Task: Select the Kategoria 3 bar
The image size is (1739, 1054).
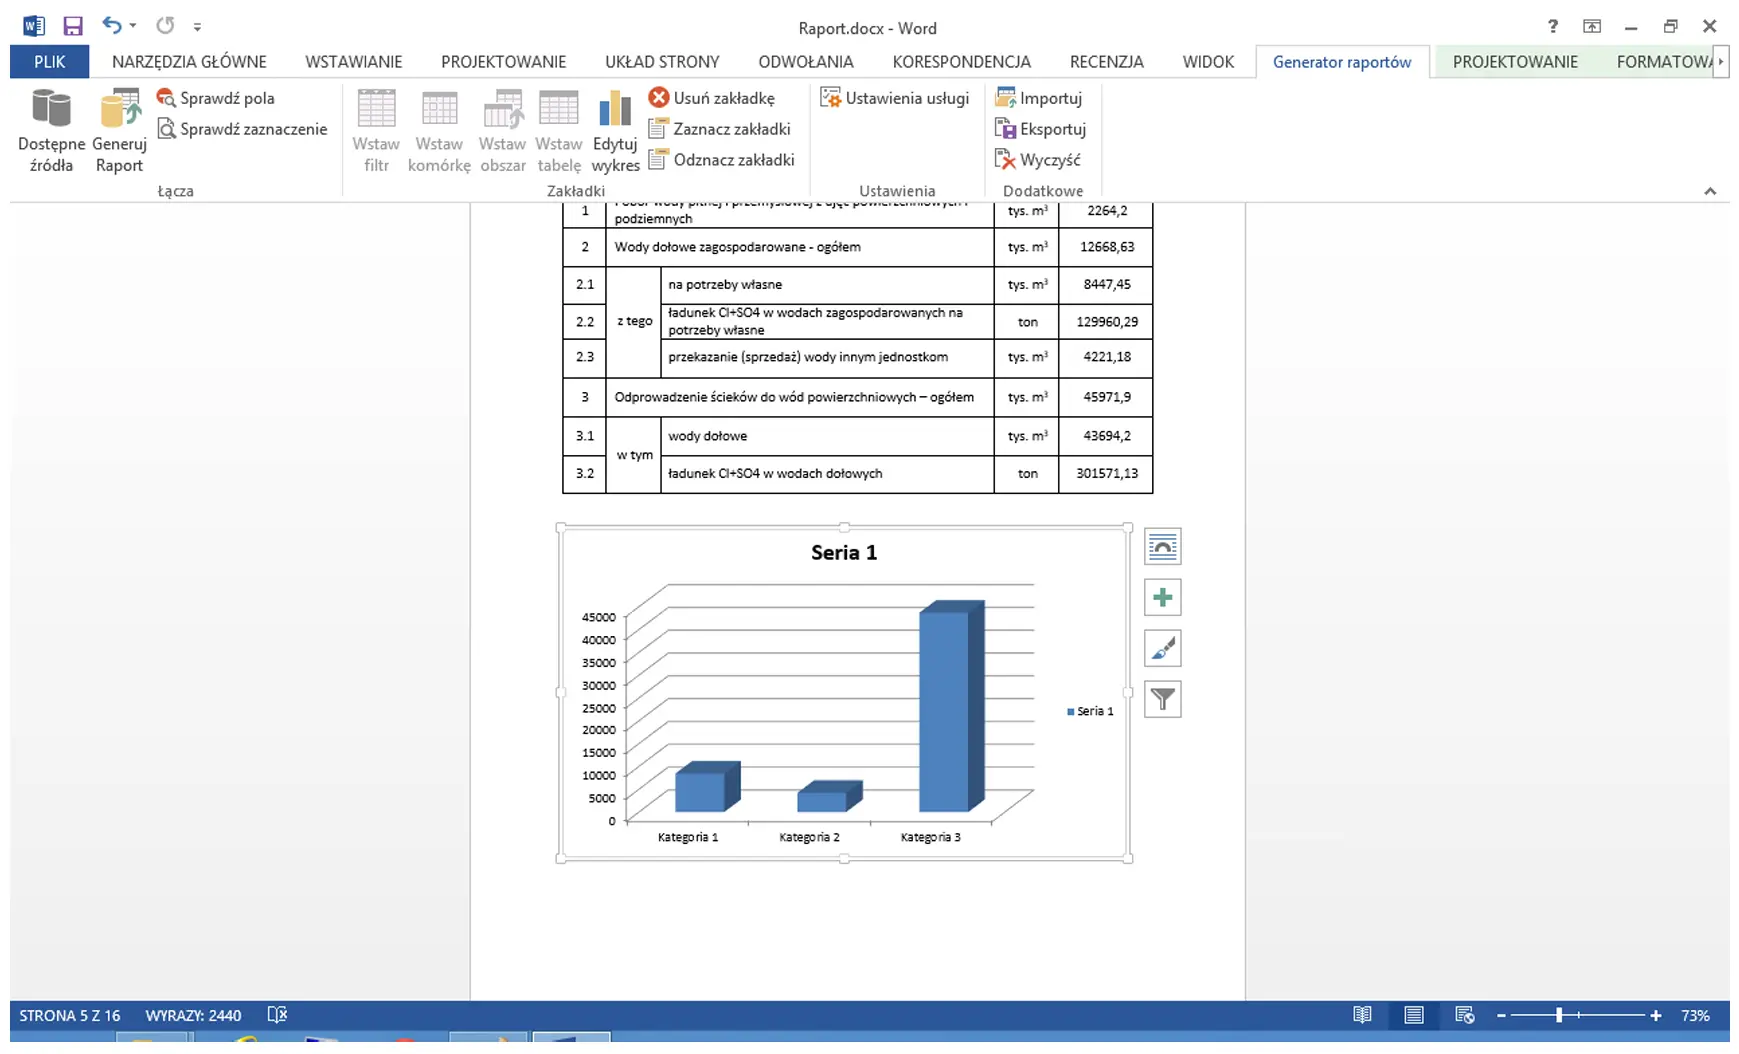Action: (x=951, y=706)
